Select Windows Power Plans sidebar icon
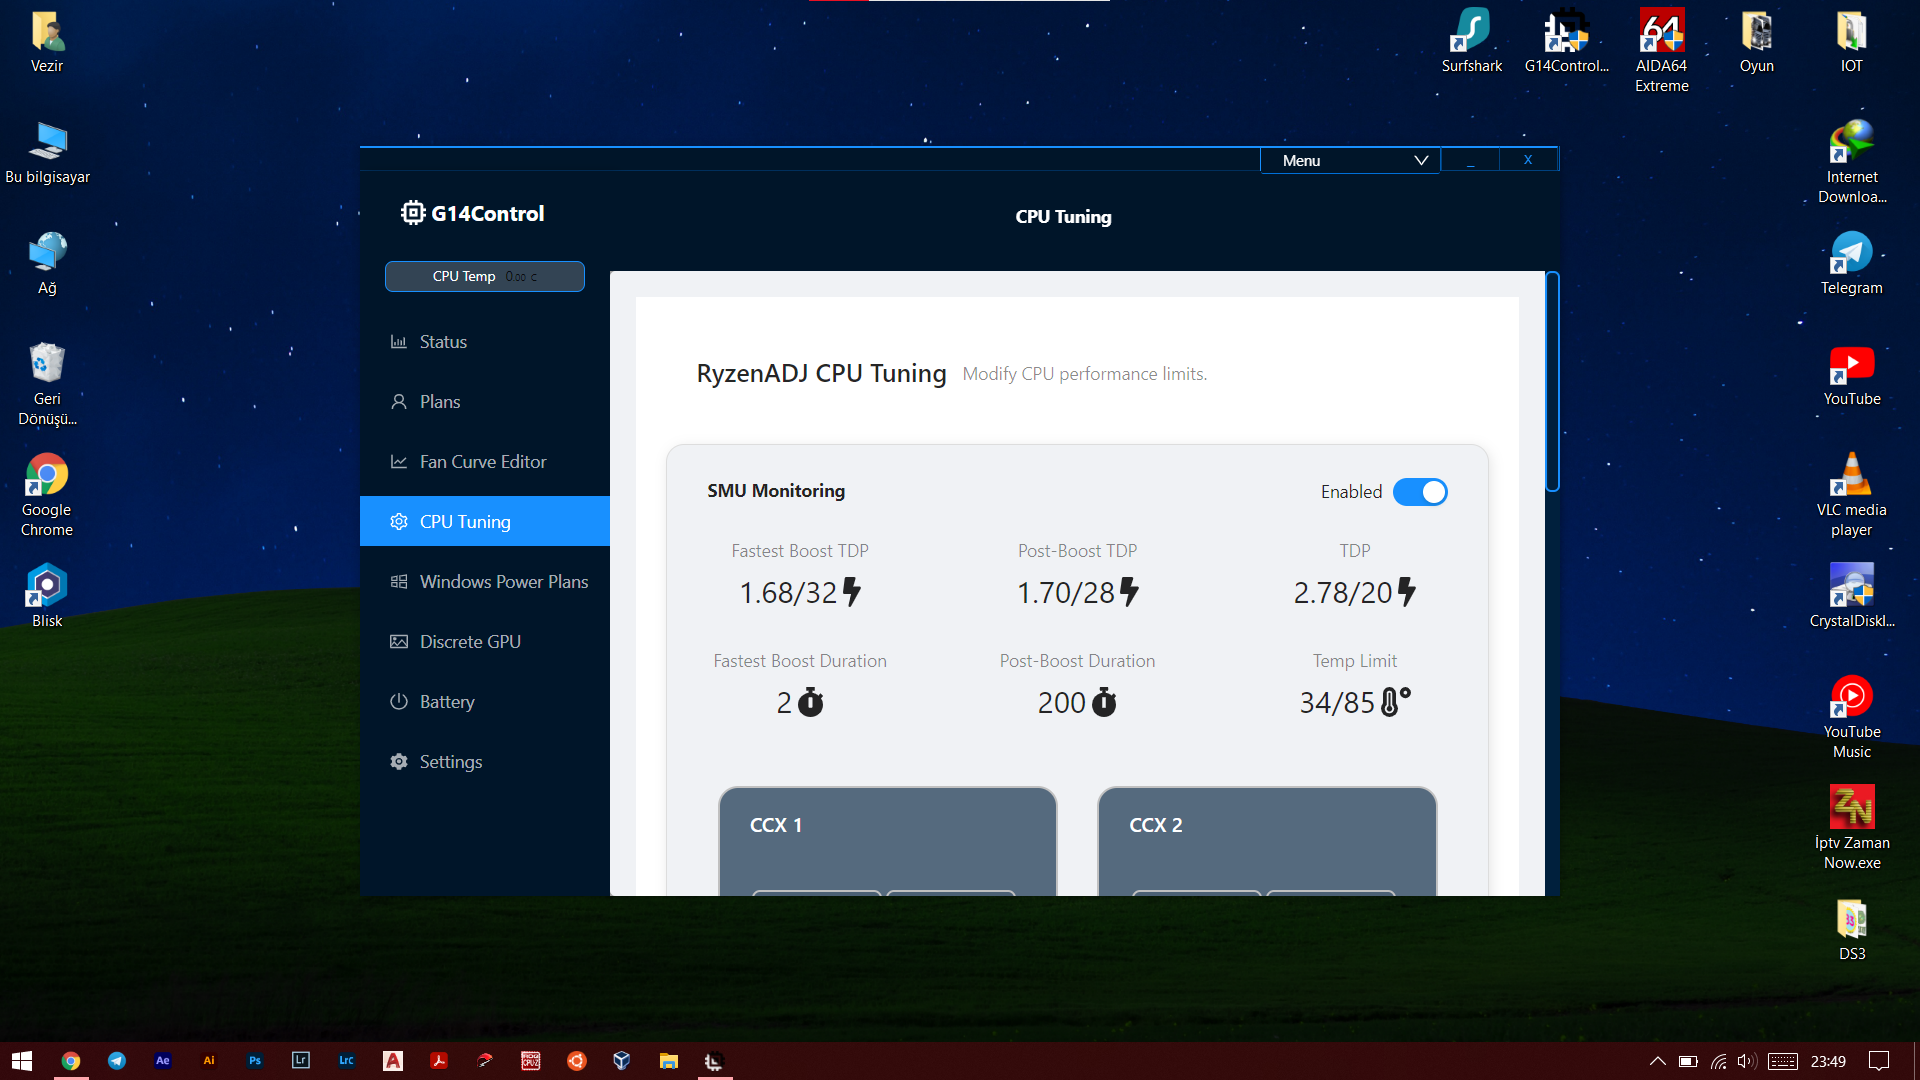1920x1080 pixels. [x=399, y=582]
